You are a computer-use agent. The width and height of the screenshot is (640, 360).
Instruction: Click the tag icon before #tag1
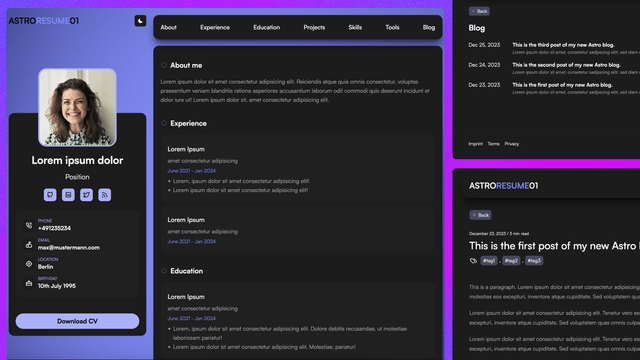473,260
